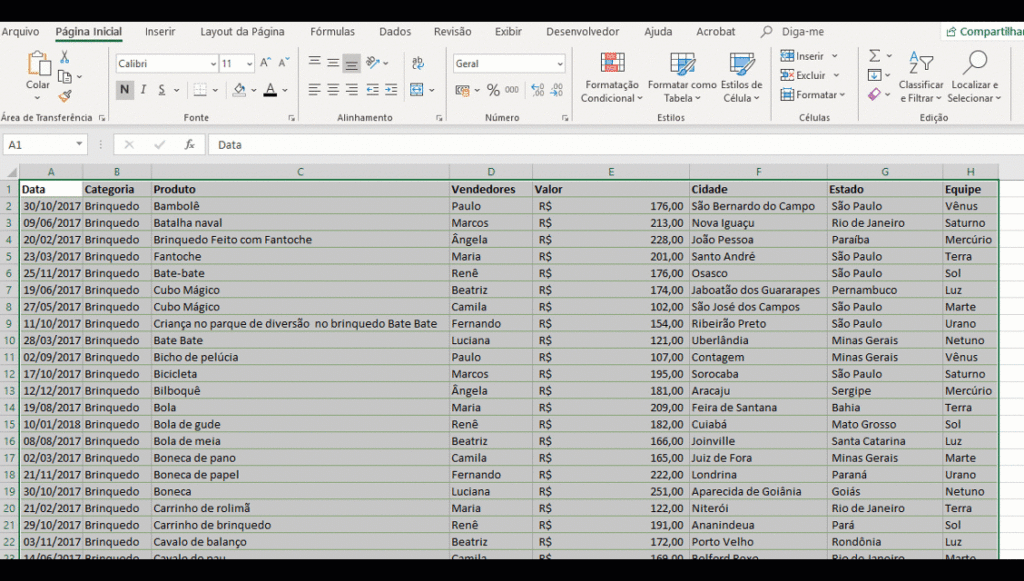Viewport: 1024px width, 581px height.
Task: Click Excluir in the Células group
Action: tap(803, 75)
